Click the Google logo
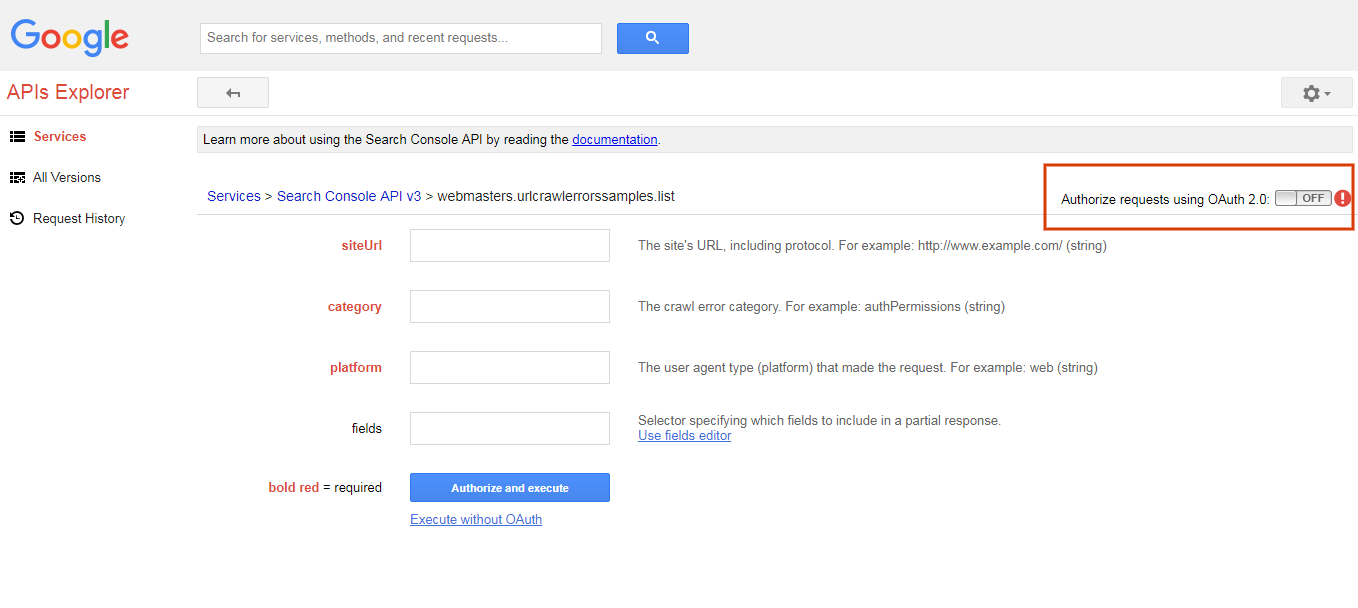This screenshot has width=1358, height=608. (70, 37)
